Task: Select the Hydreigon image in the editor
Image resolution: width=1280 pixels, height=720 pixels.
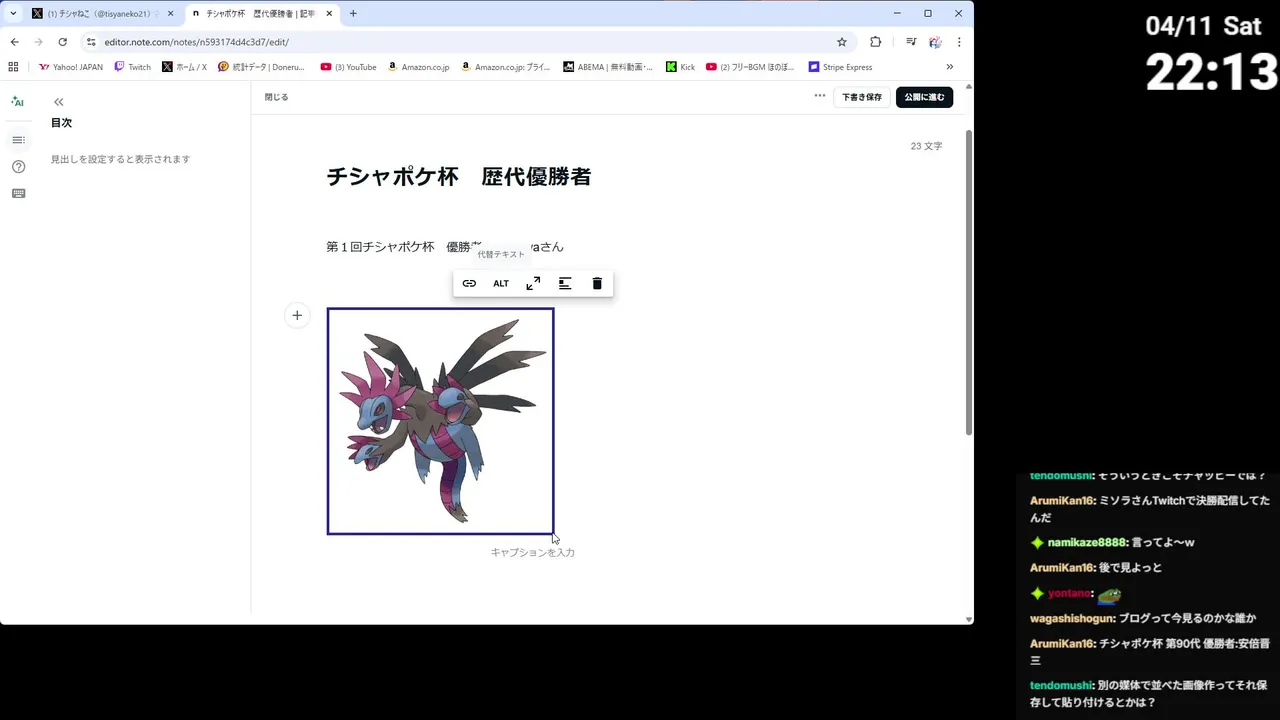Action: (x=440, y=421)
